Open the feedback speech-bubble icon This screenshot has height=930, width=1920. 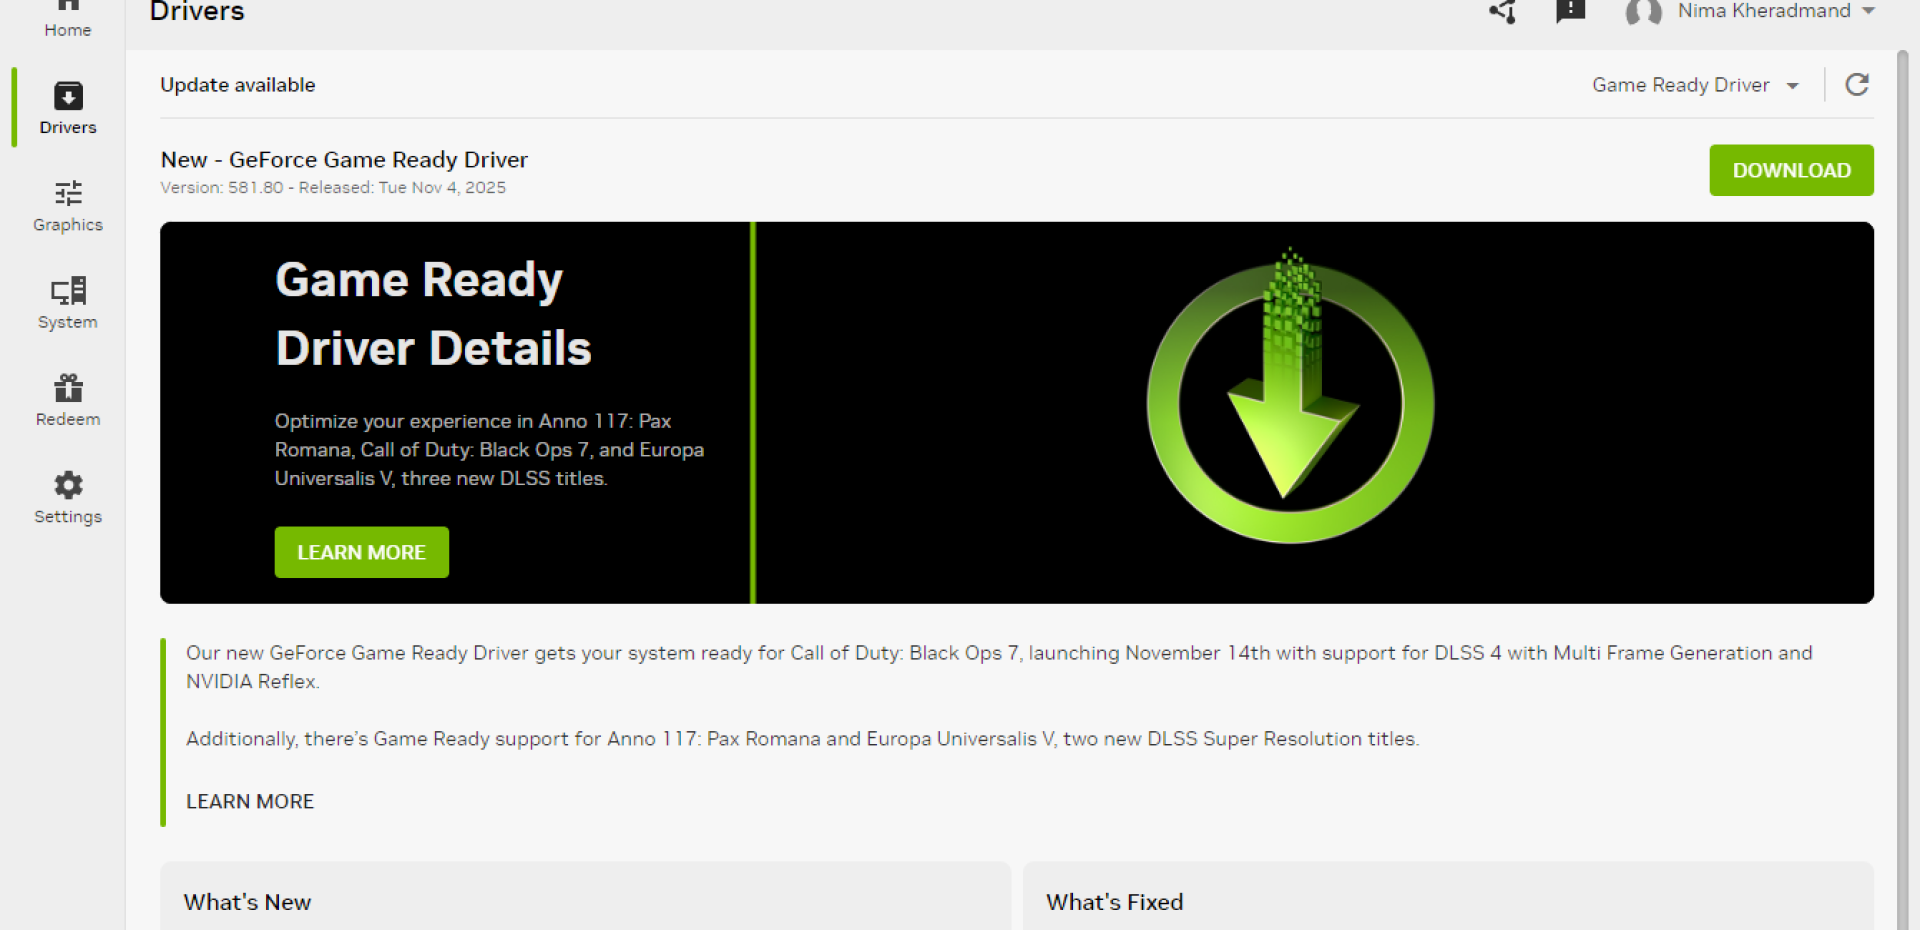[1570, 12]
